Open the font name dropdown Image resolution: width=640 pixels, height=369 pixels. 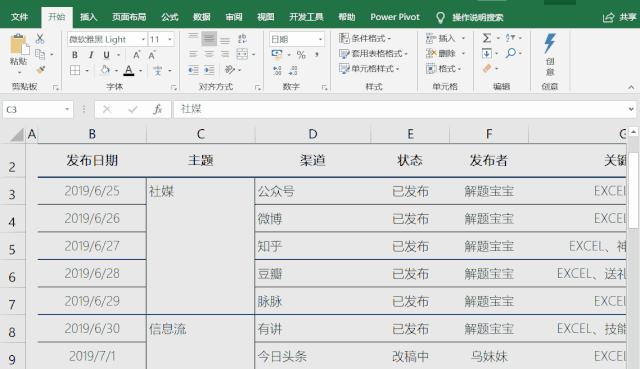143,39
